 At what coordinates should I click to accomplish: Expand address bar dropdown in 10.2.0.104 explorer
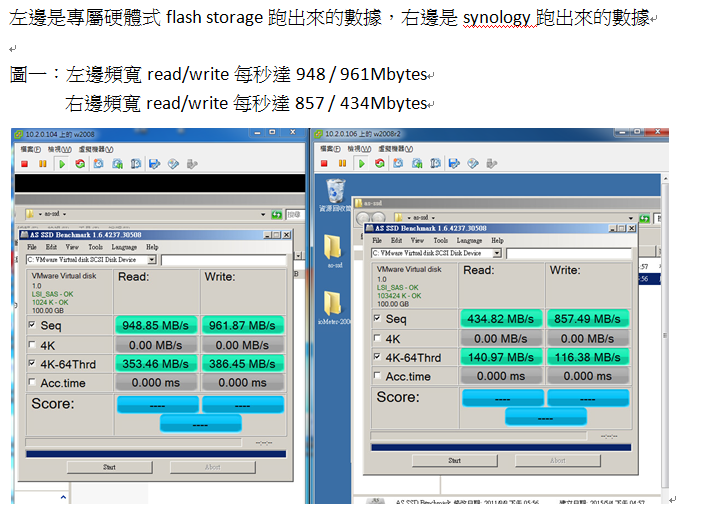(x=263, y=215)
